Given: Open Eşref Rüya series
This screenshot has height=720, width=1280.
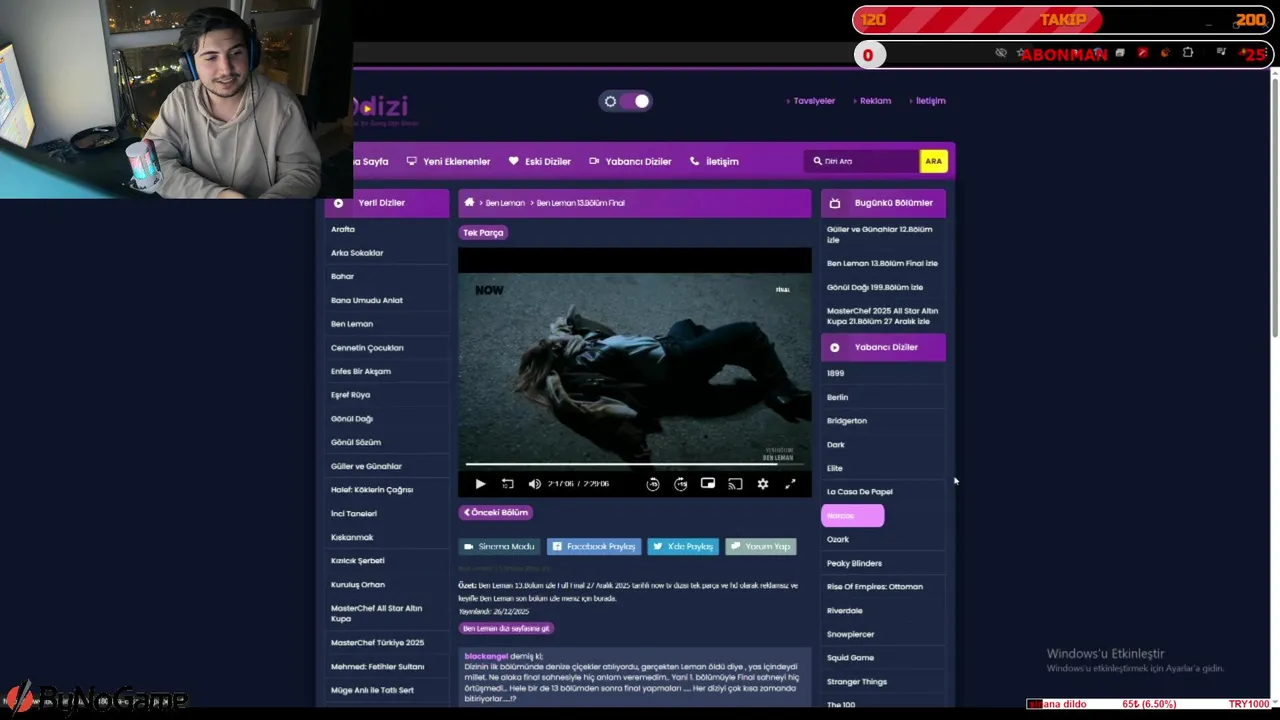Looking at the screenshot, I should 350,395.
